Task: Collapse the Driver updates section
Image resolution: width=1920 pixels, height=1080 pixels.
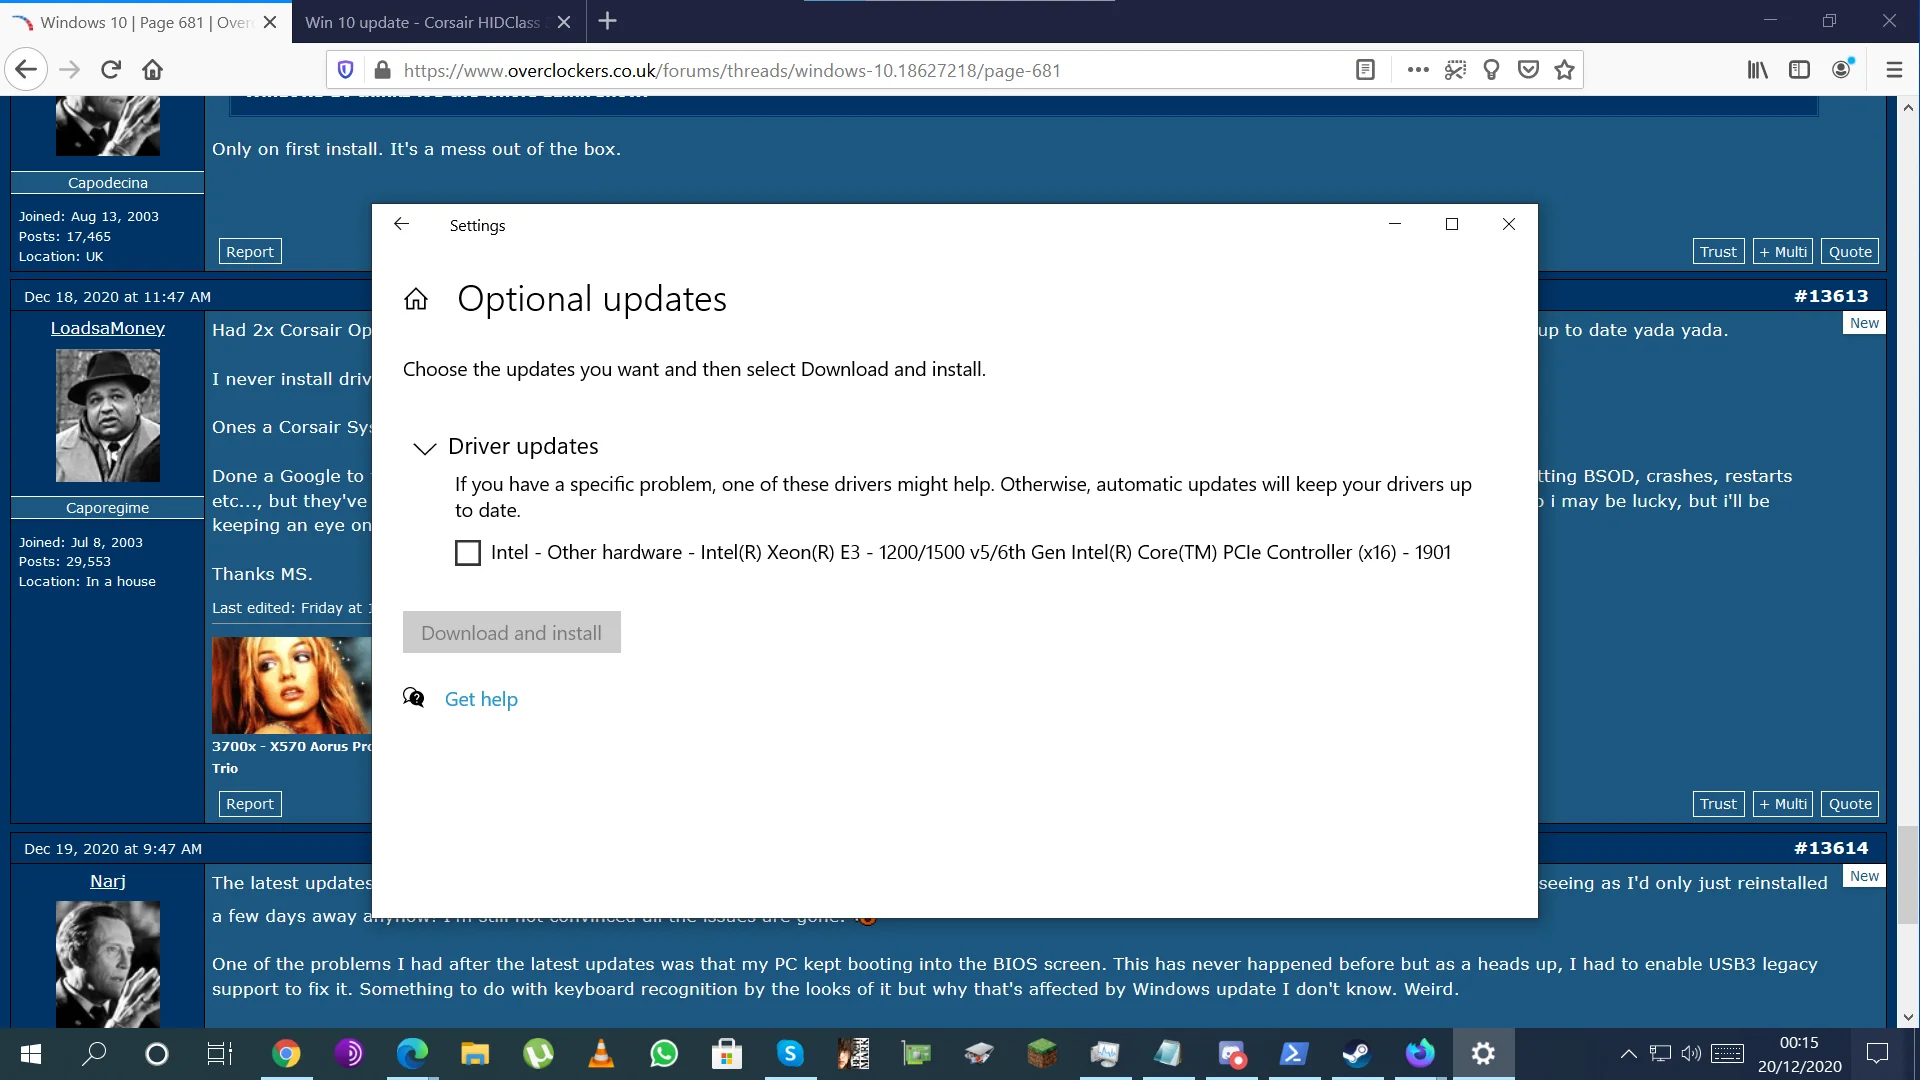Action: pyautogui.click(x=425, y=447)
